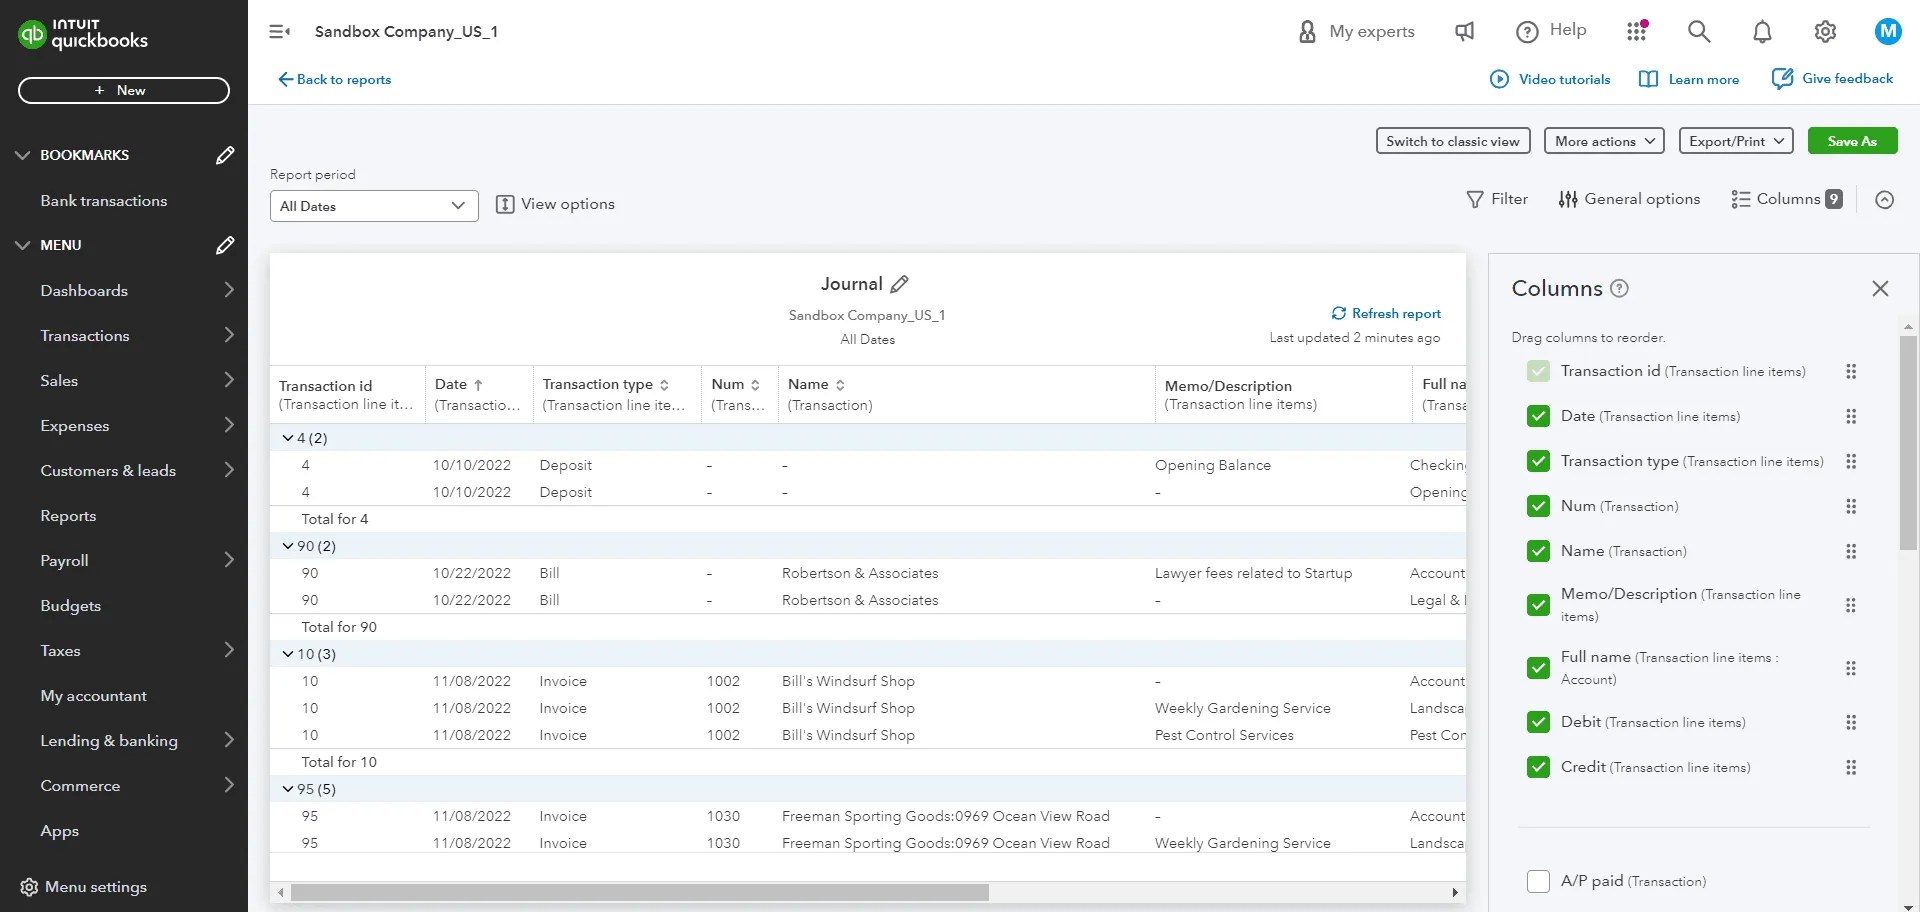Open the announcements megaphone icon
This screenshot has width=1920, height=912.
coord(1464,32)
